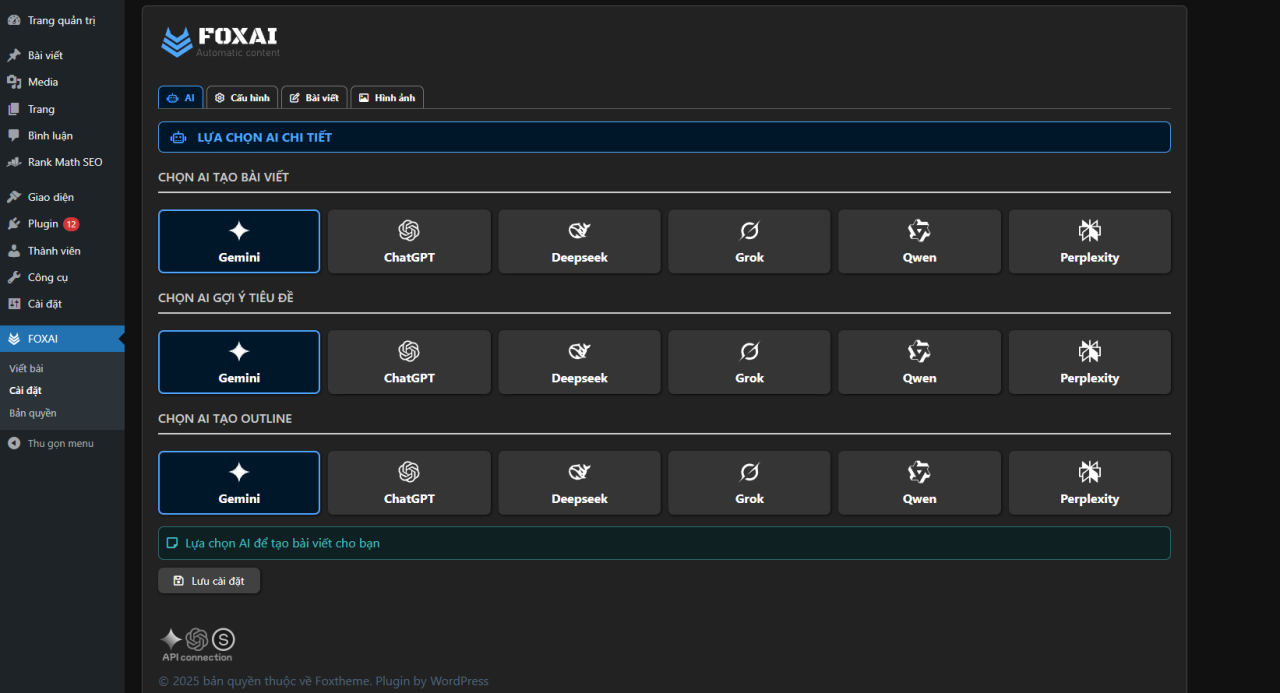
Task: Click the Grok icon under article creation
Action: pyautogui.click(x=749, y=231)
